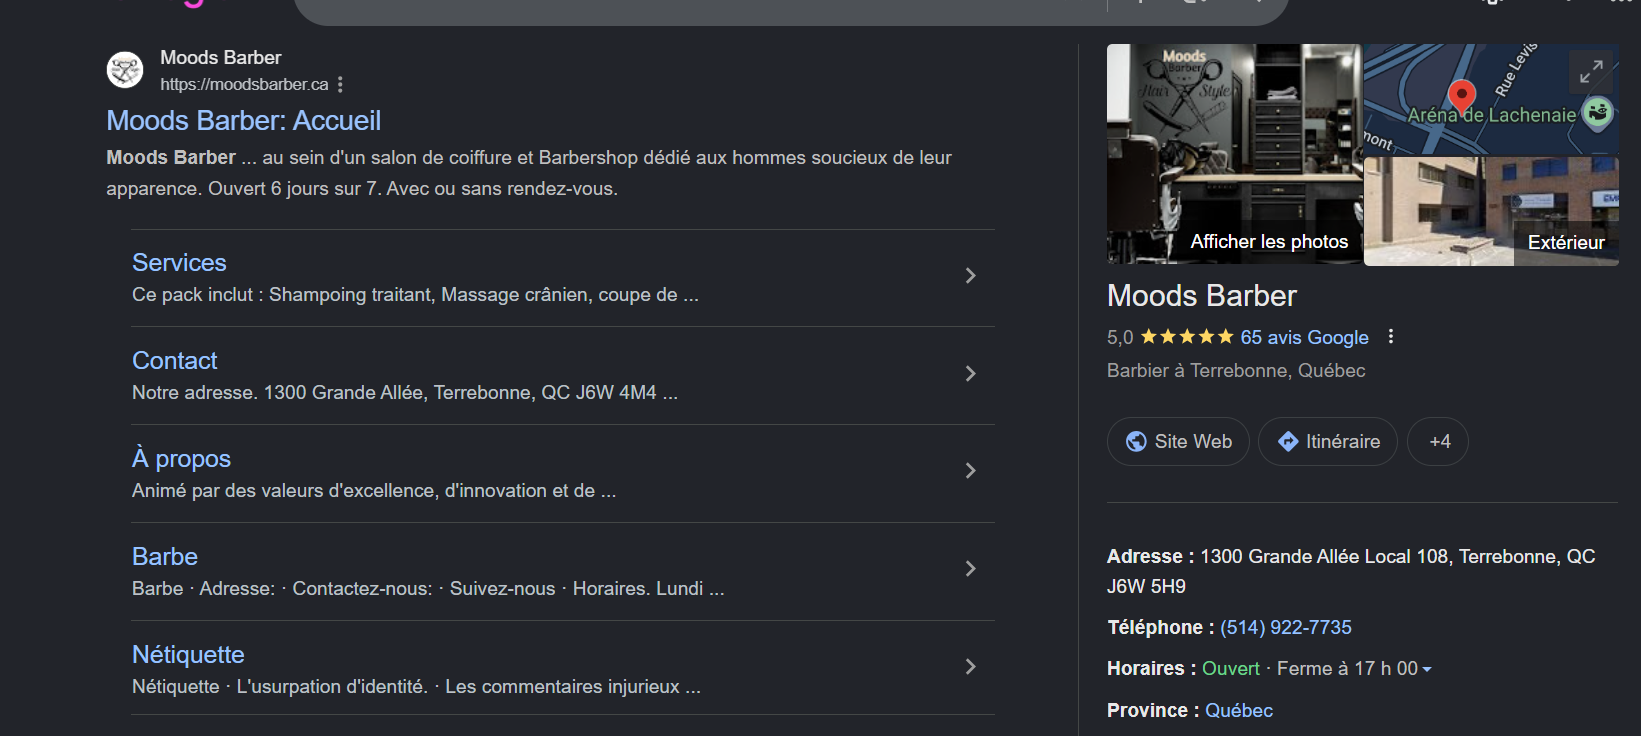This screenshot has width=1641, height=736.
Task: Expand the Services row chevron
Action: click(x=970, y=276)
